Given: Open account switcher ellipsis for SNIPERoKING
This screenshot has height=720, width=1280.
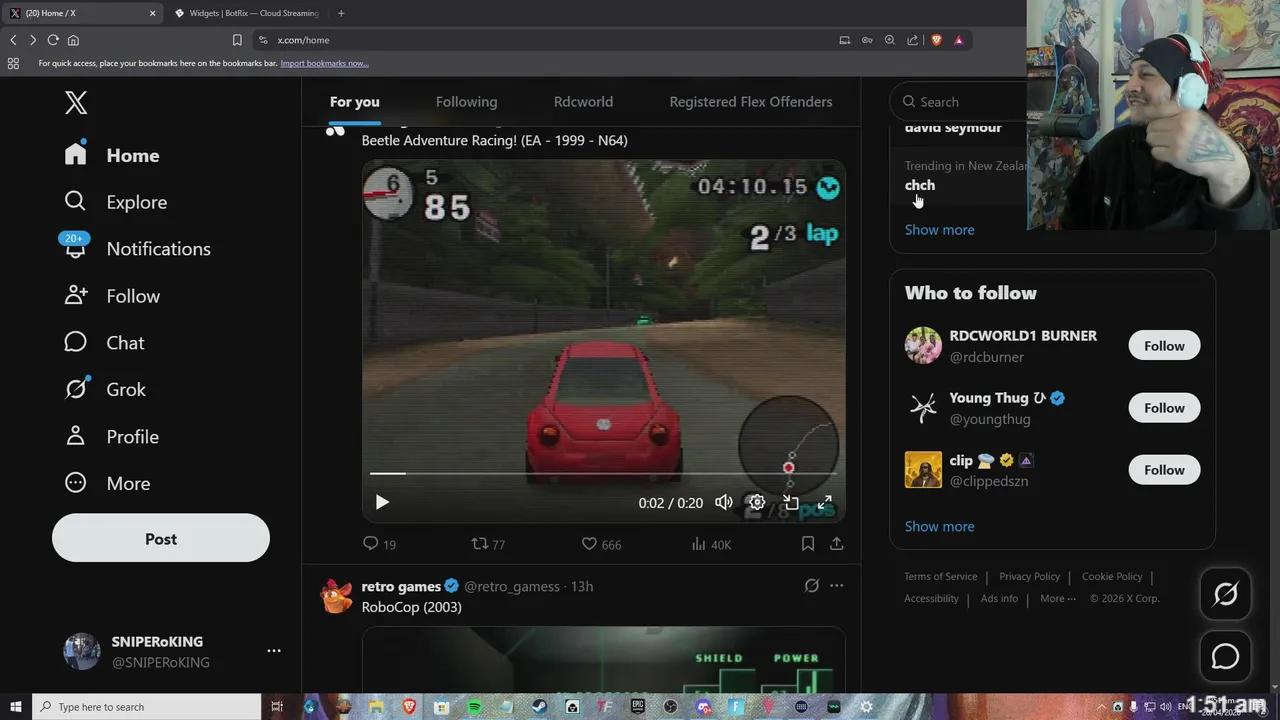Looking at the screenshot, I should [x=273, y=651].
